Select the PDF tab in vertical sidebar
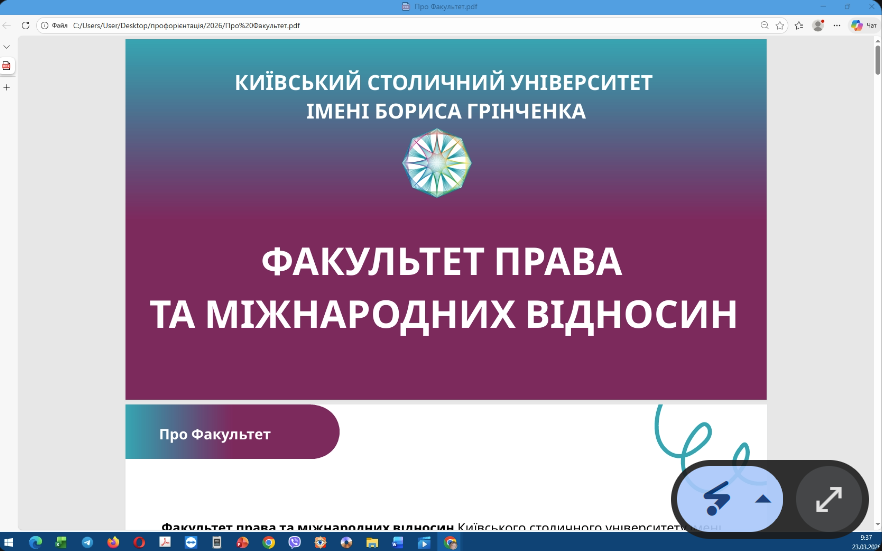Viewport: 882px width, 551px height. point(6,66)
